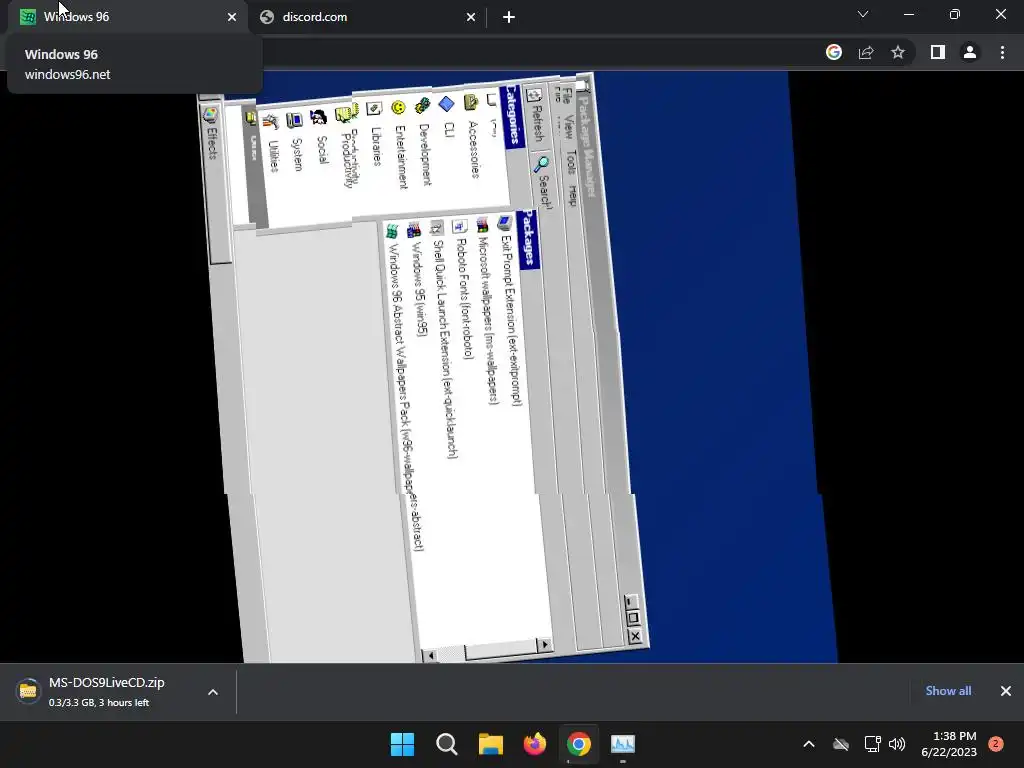Open the Entertainment smiley icon

pos(398,107)
